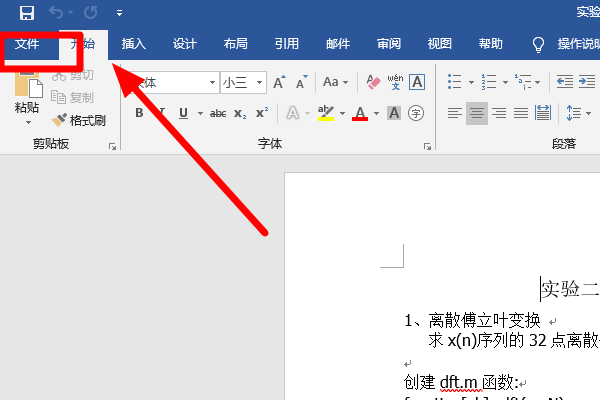Click the enclosed character 字 icon

point(416,113)
